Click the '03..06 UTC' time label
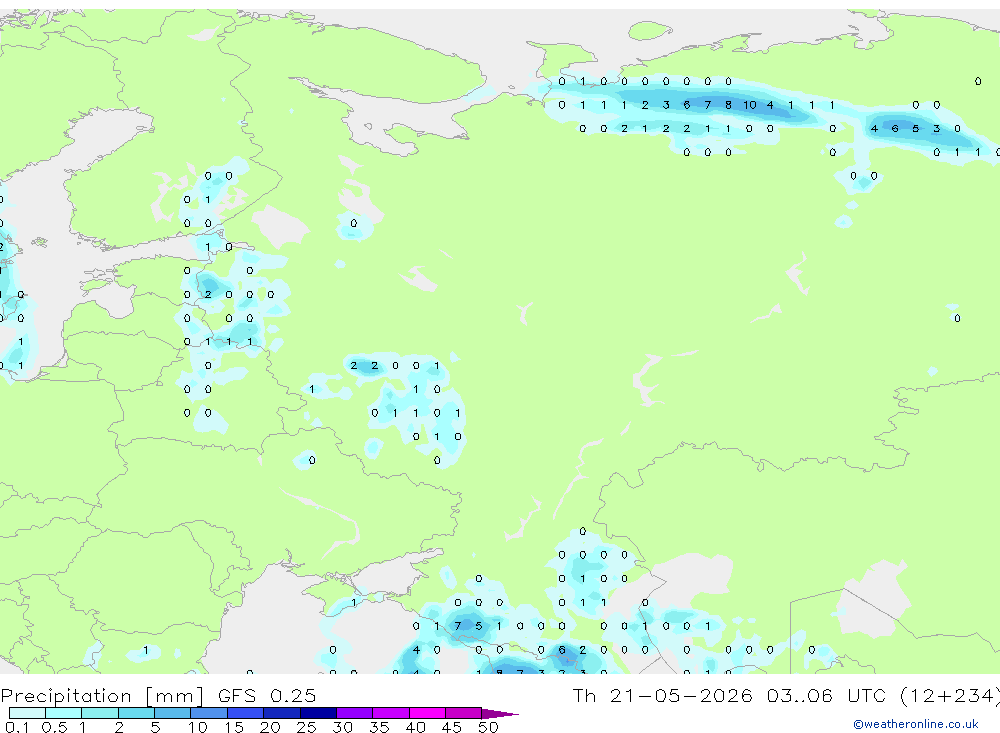The image size is (1000, 733). pos(825,696)
